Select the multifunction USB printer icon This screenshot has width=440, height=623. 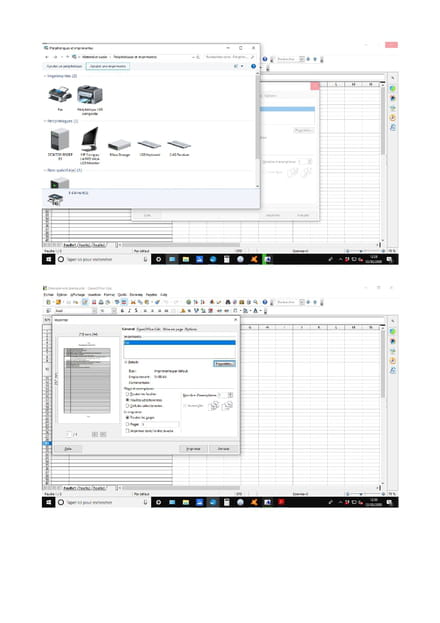[90, 95]
